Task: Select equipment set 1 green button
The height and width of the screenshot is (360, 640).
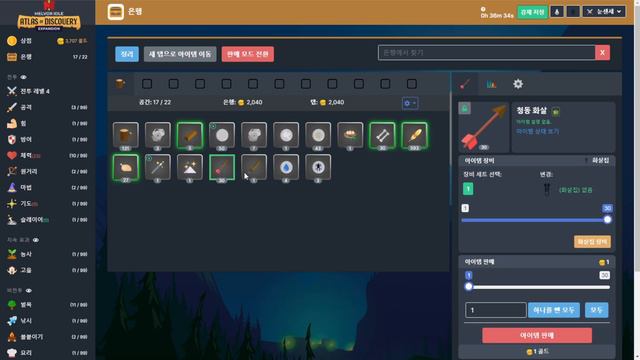Action: (468, 189)
